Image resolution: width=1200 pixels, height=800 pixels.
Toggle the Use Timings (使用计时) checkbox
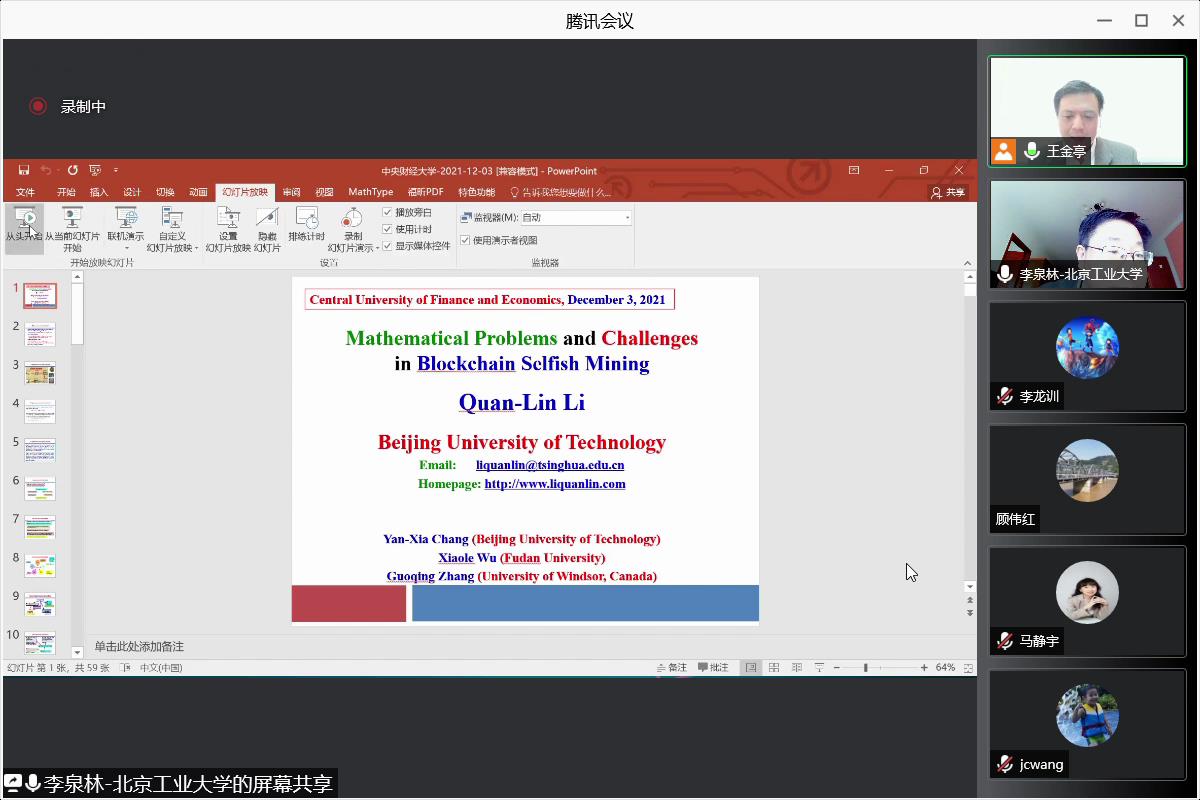point(388,229)
